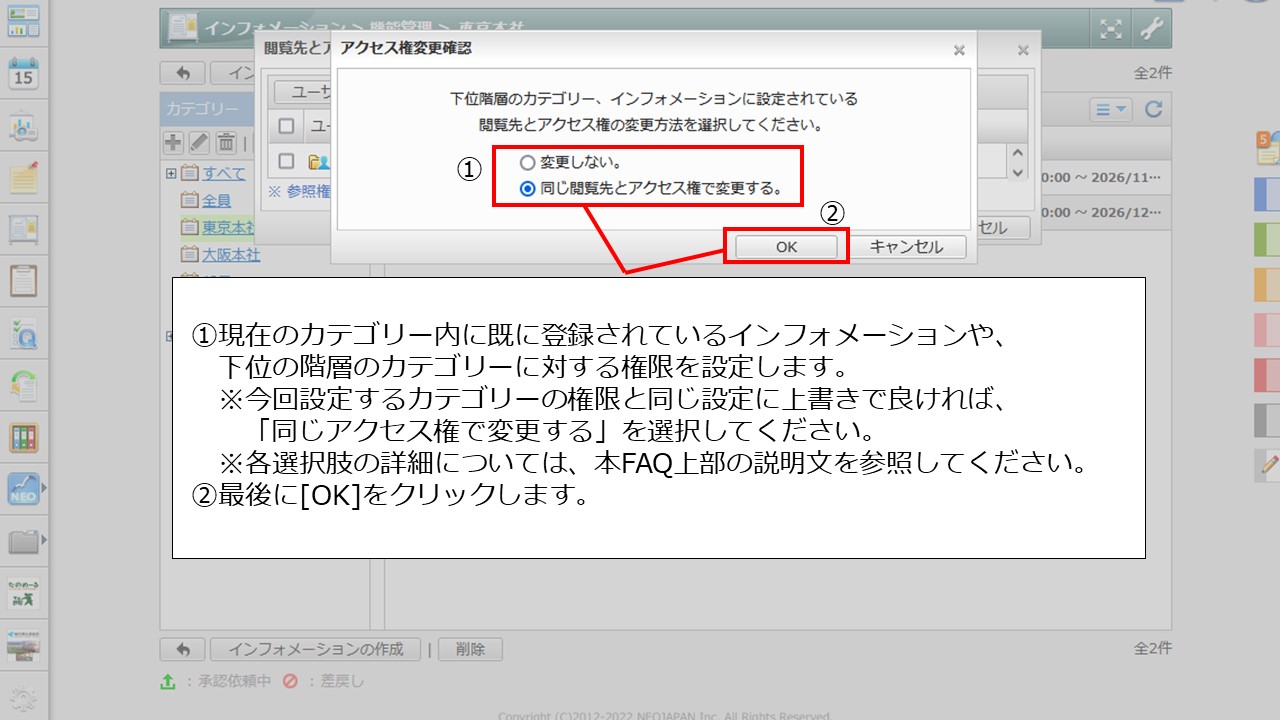
Task: Open the yellow memo notepad sidebar icon
Action: 23,178
